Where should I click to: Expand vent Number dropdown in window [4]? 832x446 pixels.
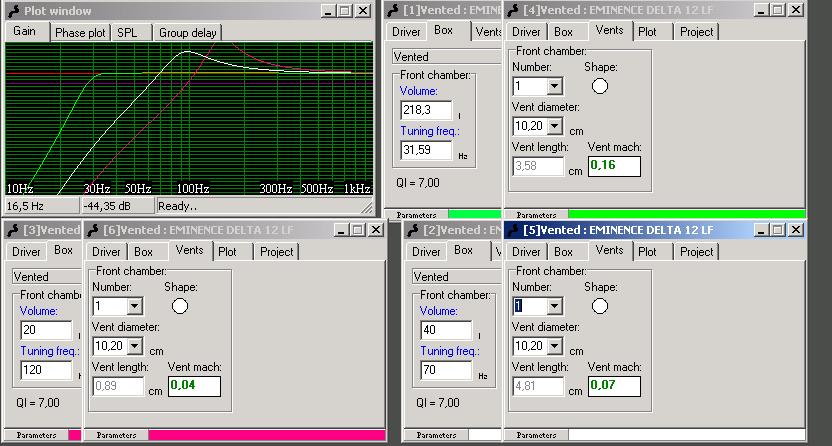(554, 86)
